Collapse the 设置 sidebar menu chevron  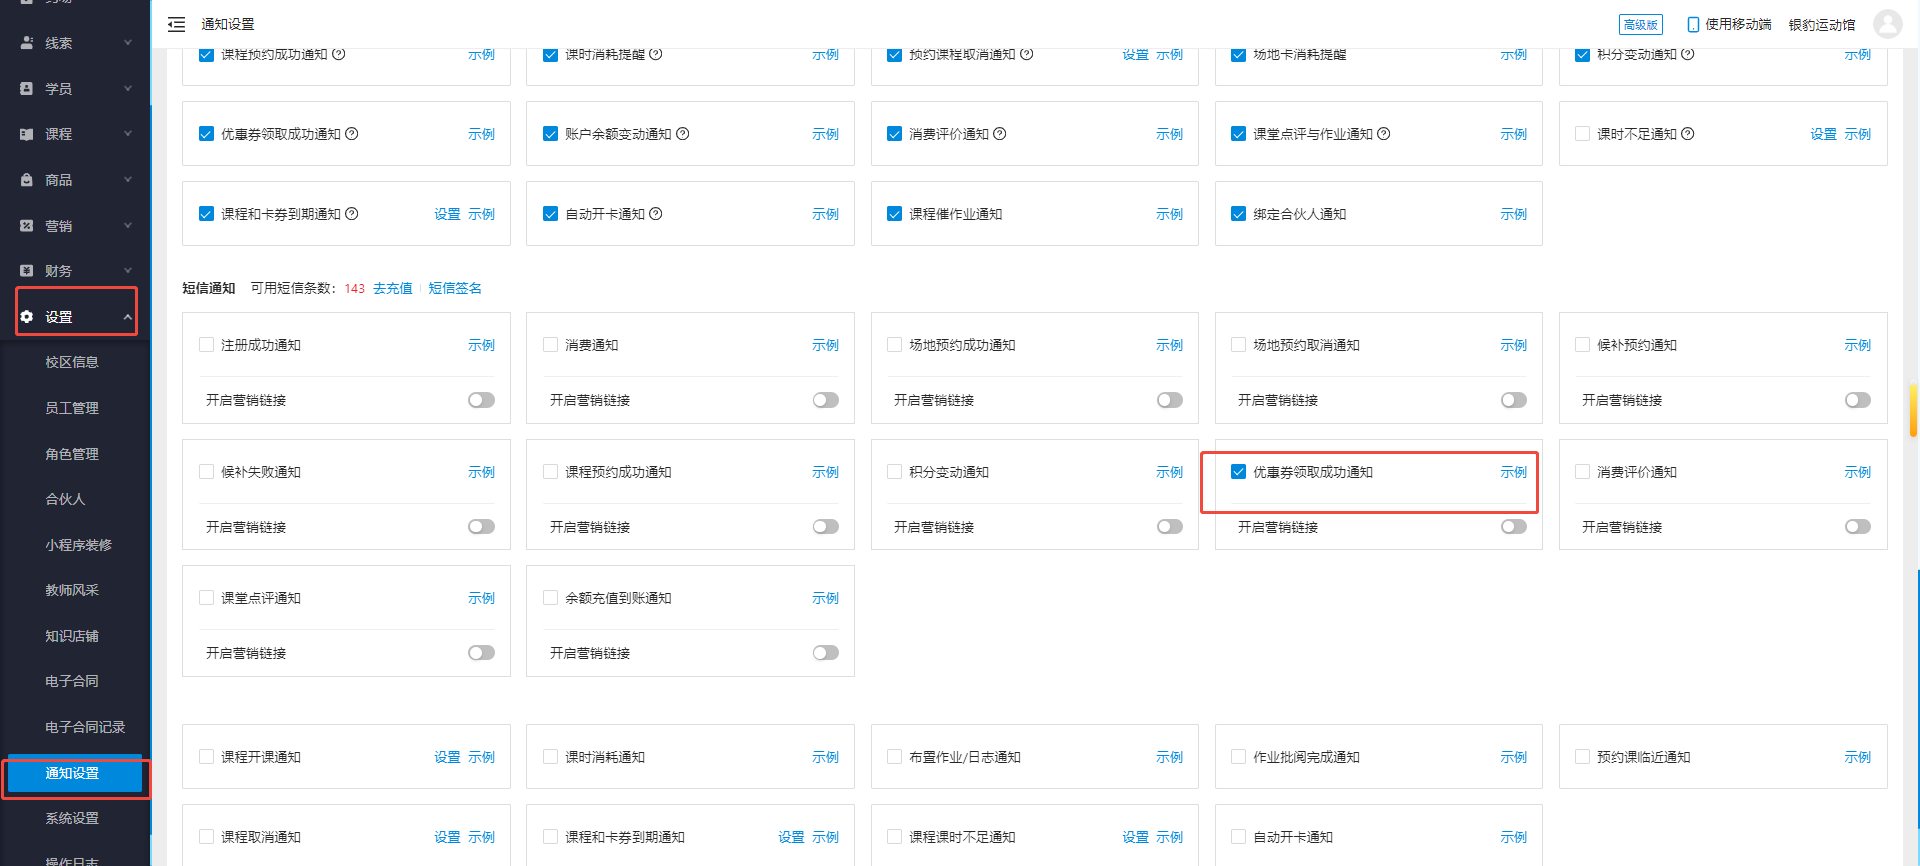click(x=128, y=317)
